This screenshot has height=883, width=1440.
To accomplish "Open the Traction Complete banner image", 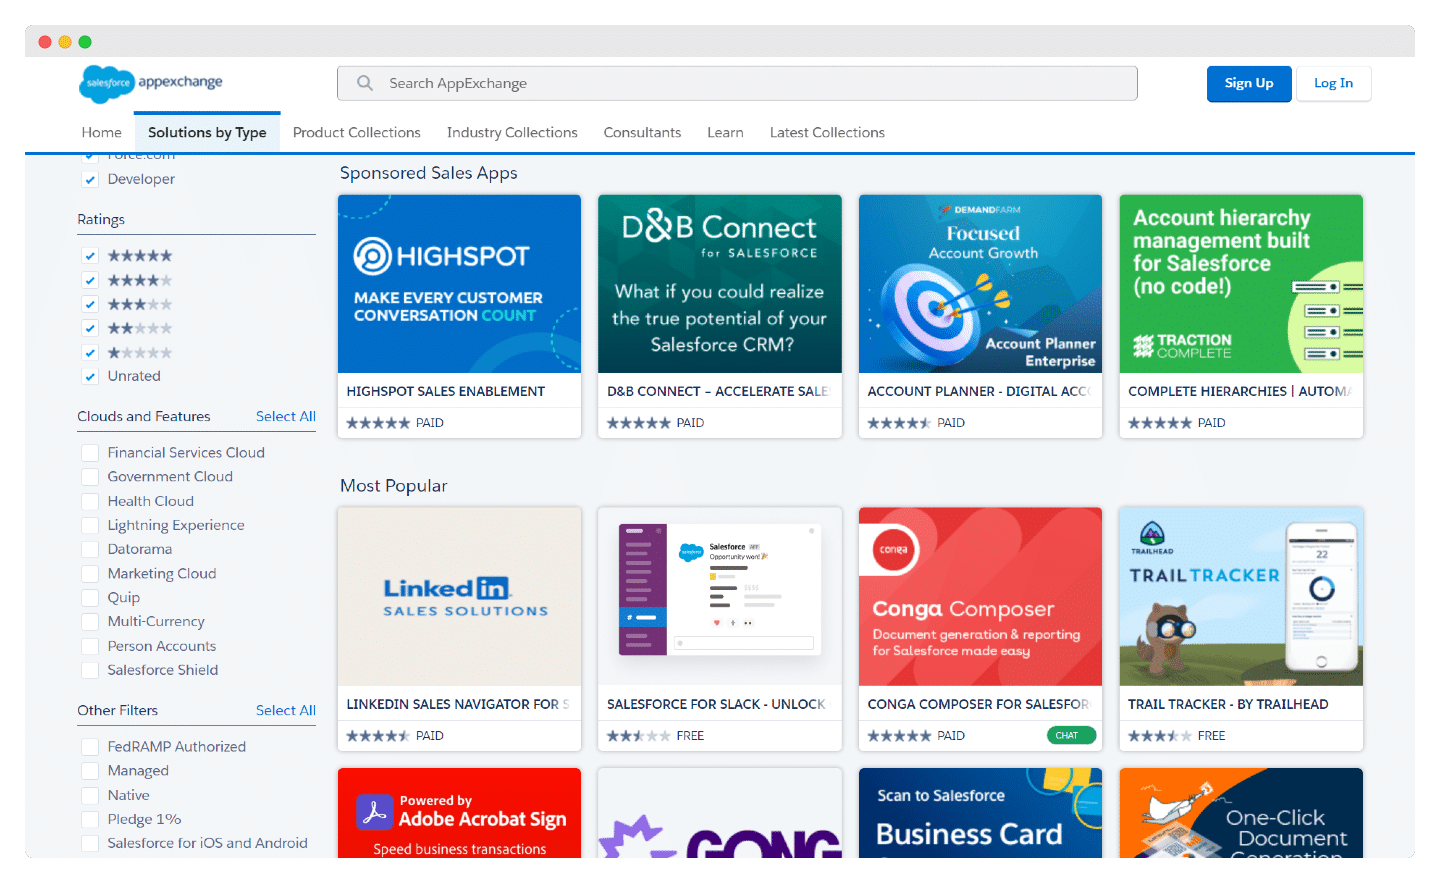I will click(x=1241, y=284).
